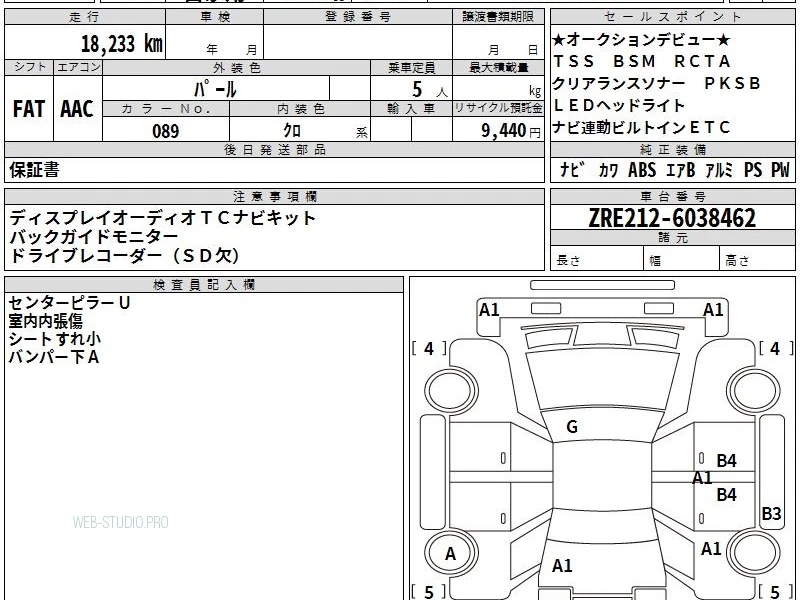
Task: Click the color number 089
Action: coord(165,131)
